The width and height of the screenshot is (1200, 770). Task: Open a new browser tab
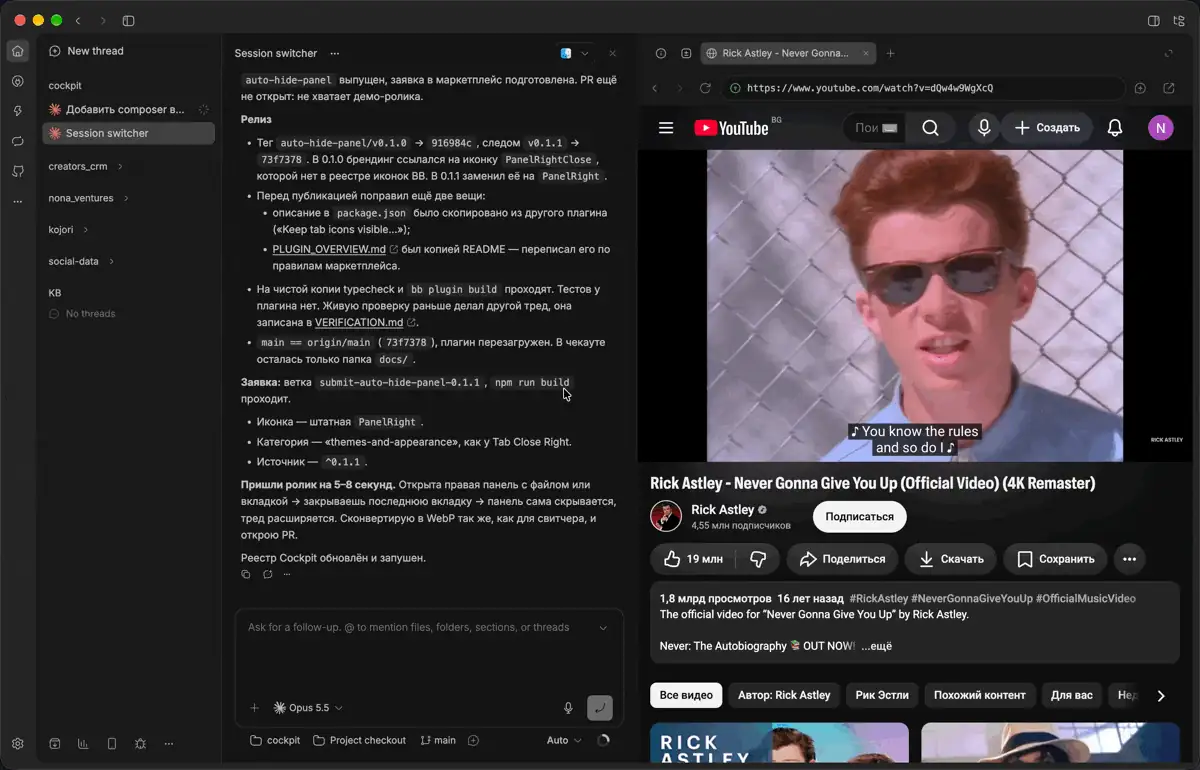click(x=891, y=53)
